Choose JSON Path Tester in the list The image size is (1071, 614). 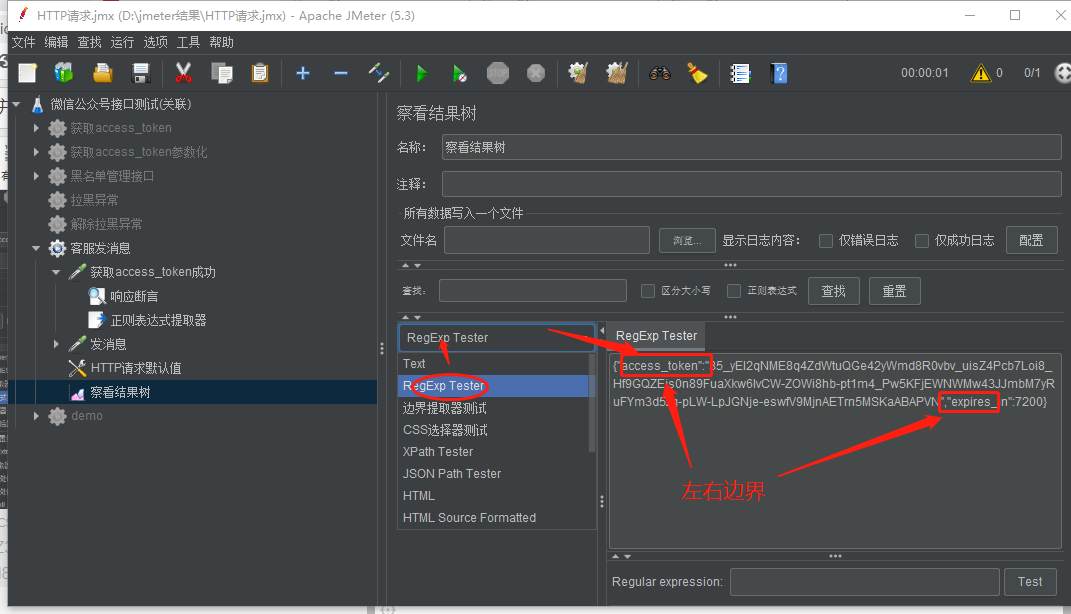(x=492, y=473)
